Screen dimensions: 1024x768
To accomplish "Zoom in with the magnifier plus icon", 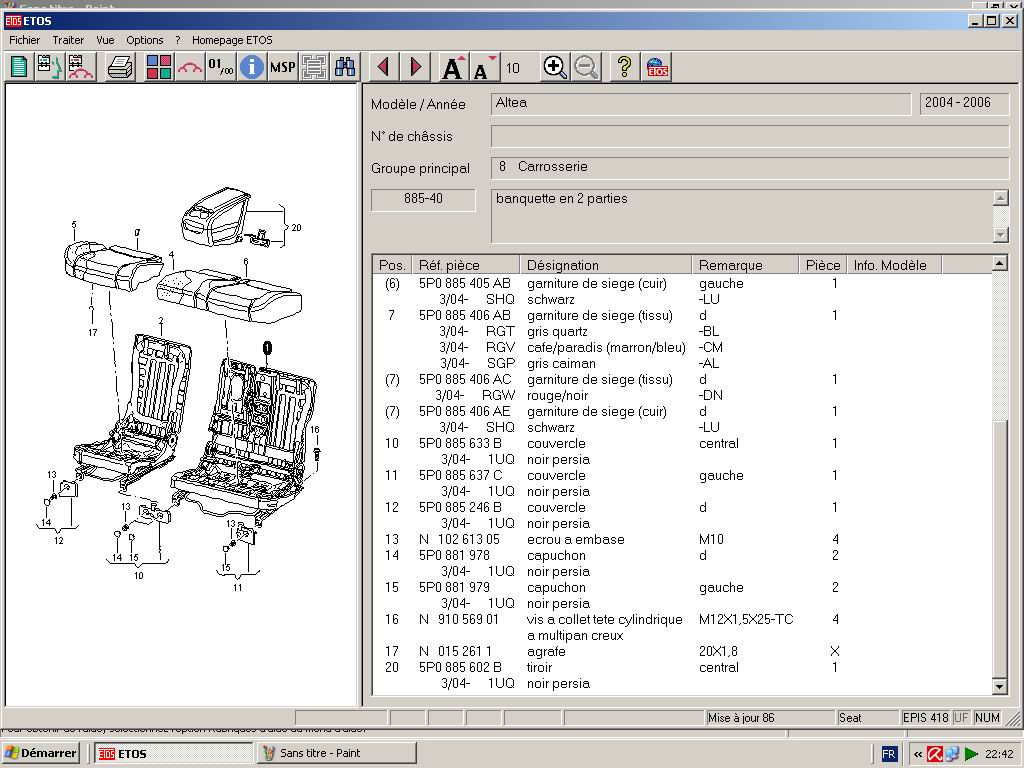I will tap(554, 67).
